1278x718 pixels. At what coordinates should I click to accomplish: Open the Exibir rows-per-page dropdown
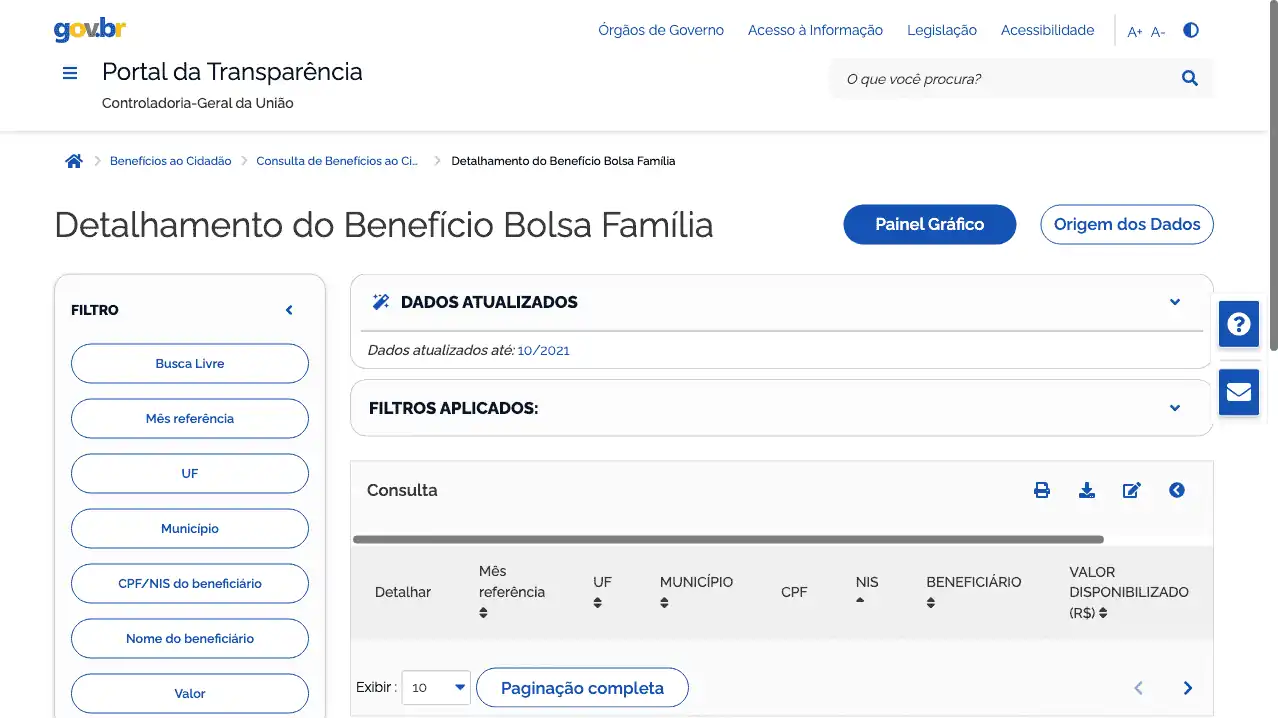click(437, 687)
